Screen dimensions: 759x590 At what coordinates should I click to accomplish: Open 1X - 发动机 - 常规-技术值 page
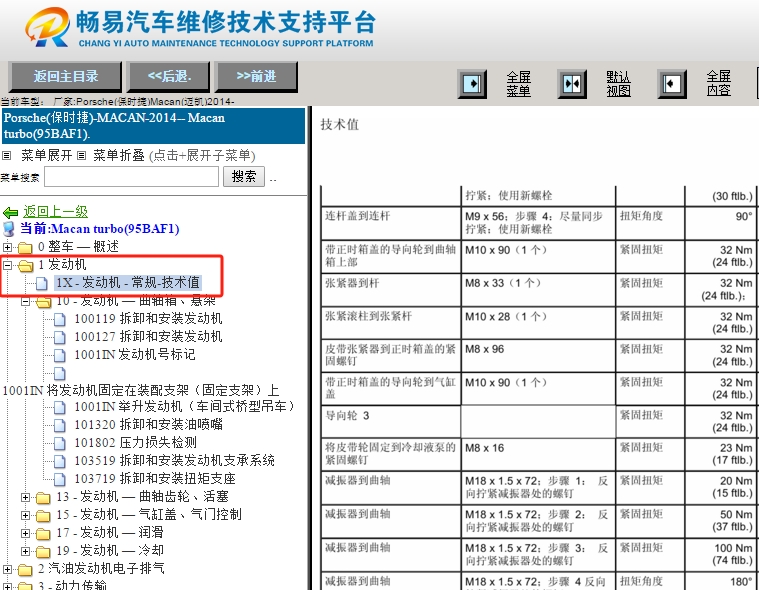pyautogui.click(x=128, y=283)
